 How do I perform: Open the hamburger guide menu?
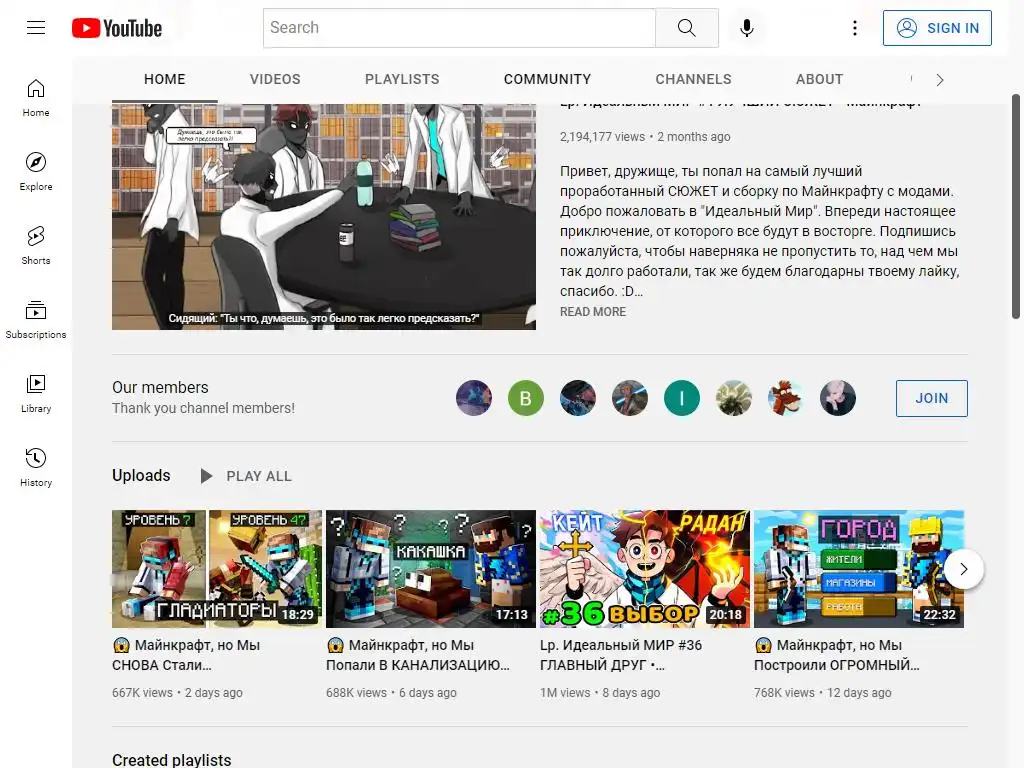36,27
